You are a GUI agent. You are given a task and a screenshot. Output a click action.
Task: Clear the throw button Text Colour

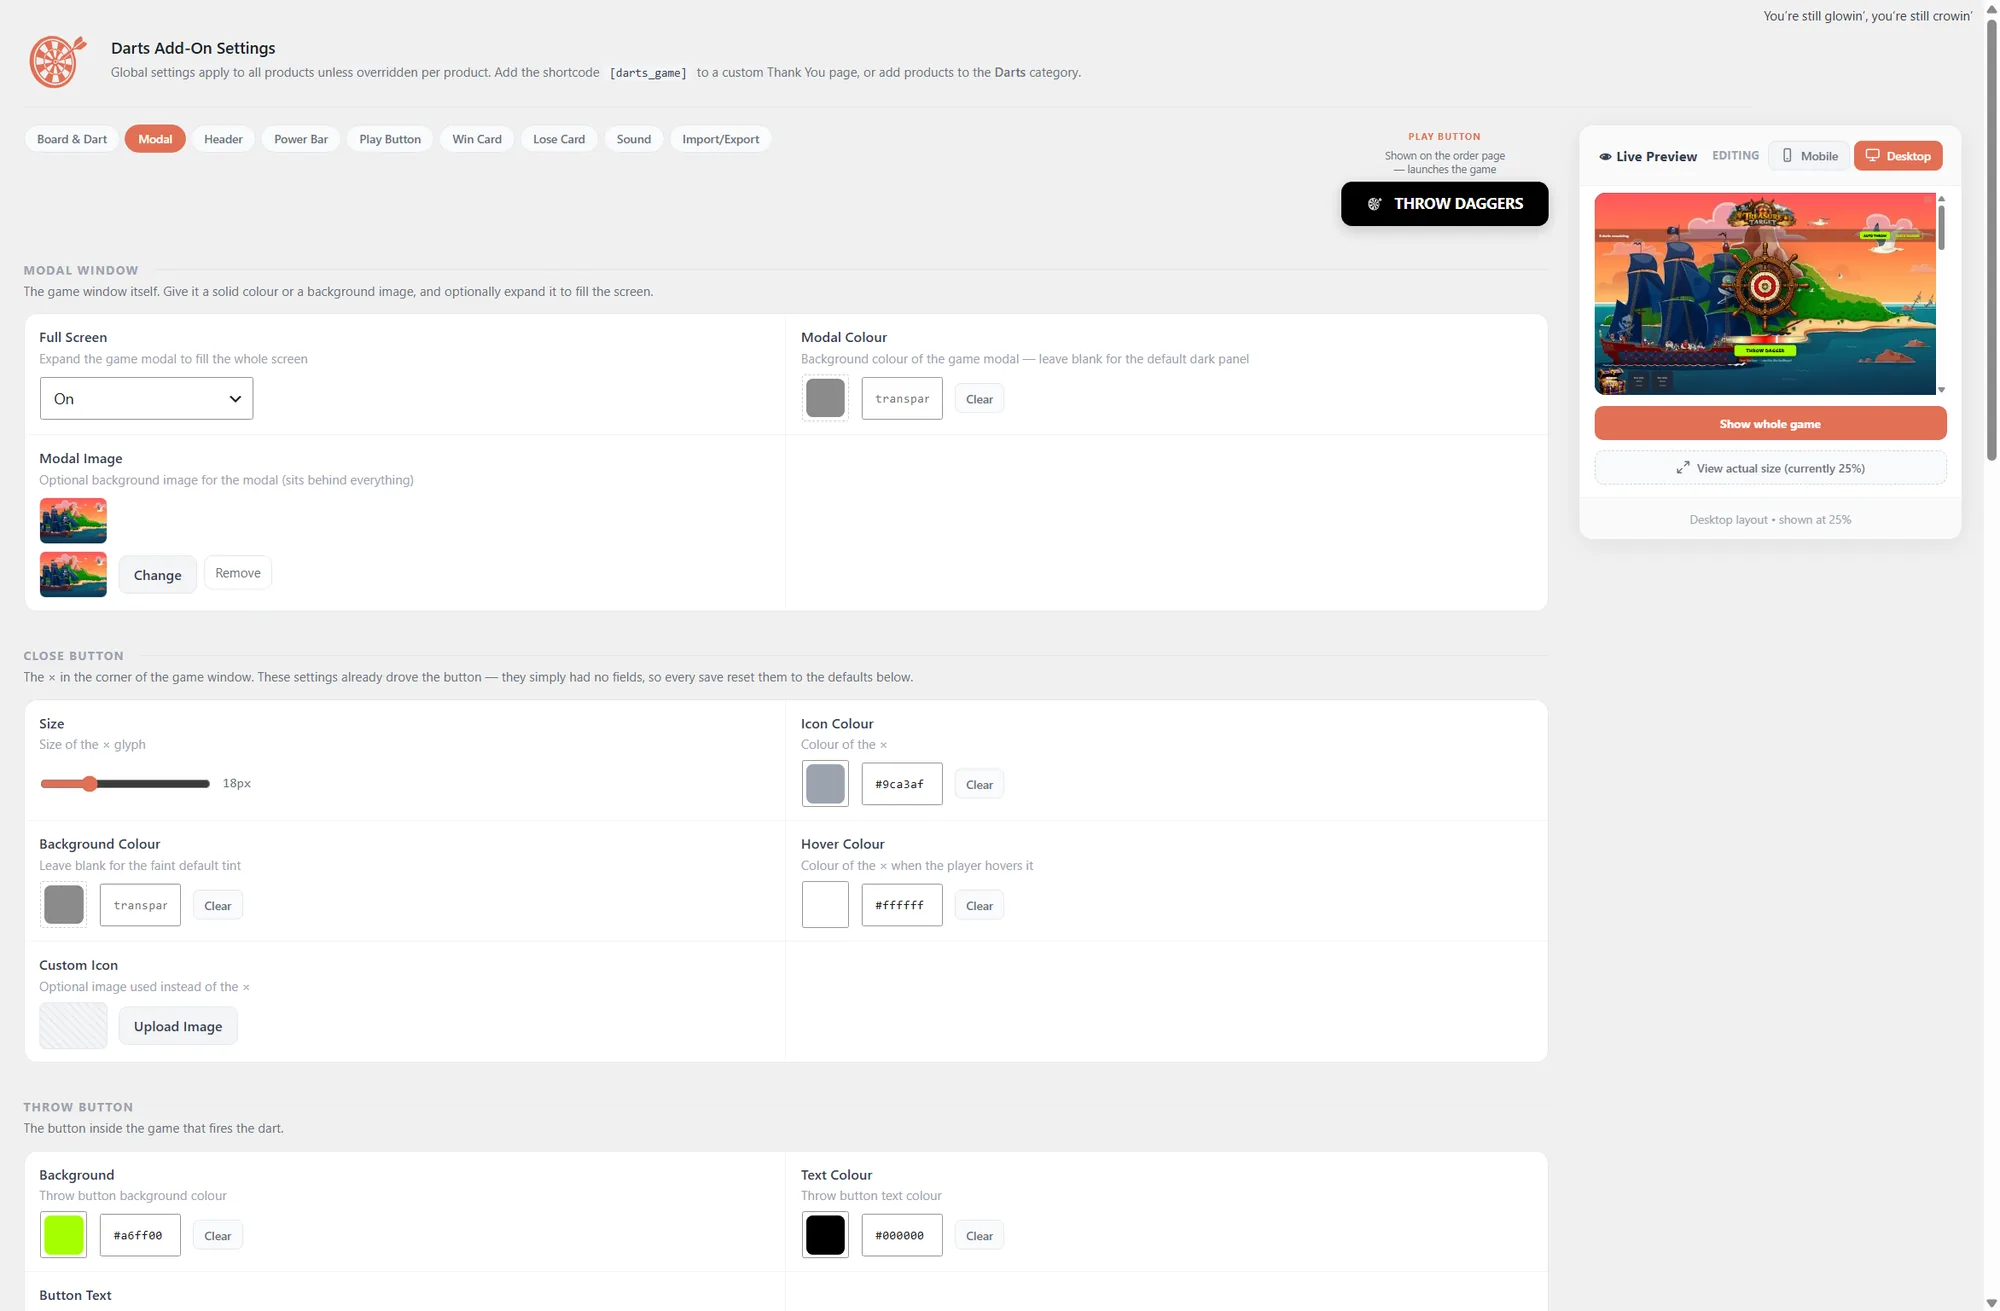pos(979,1236)
